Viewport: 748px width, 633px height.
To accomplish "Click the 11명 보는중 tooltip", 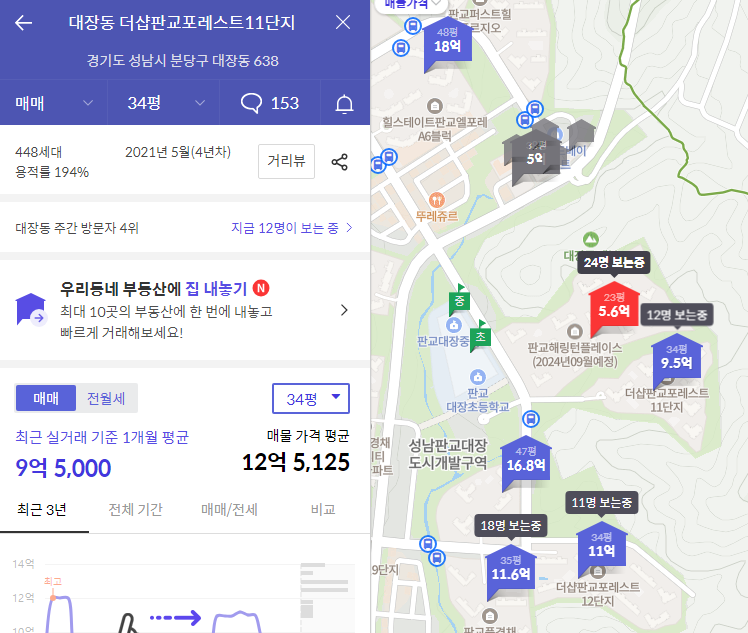I will point(602,502).
